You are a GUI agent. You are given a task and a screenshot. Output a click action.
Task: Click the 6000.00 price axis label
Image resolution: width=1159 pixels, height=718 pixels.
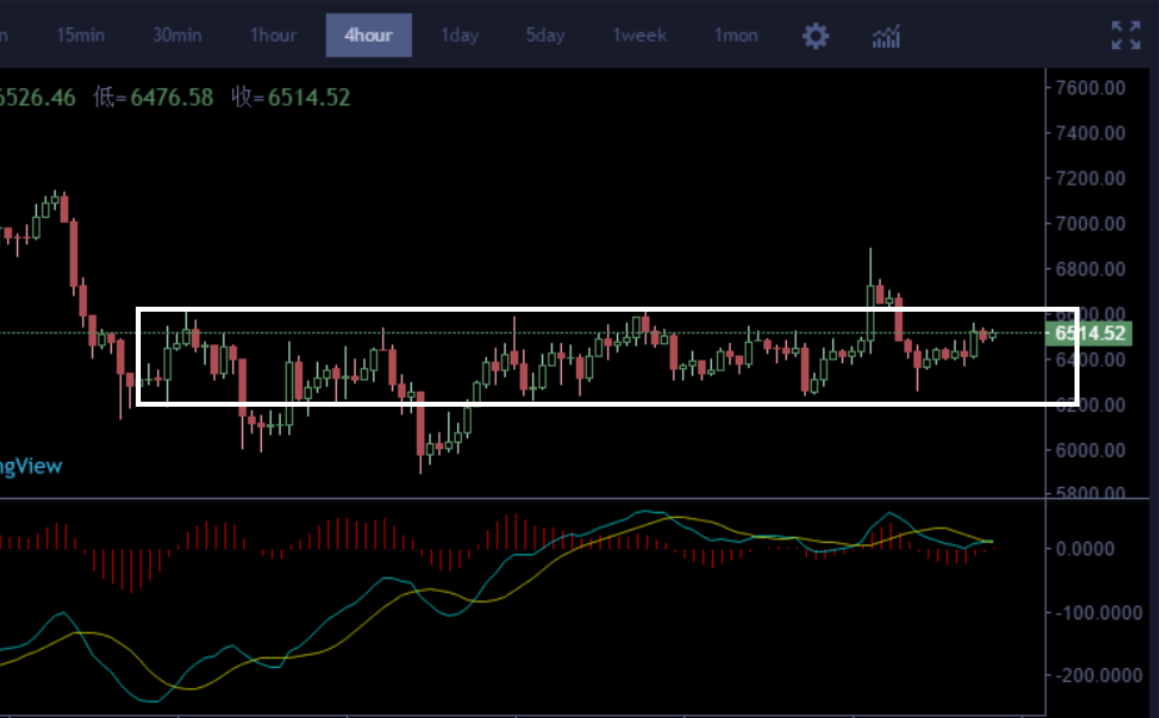1091,450
